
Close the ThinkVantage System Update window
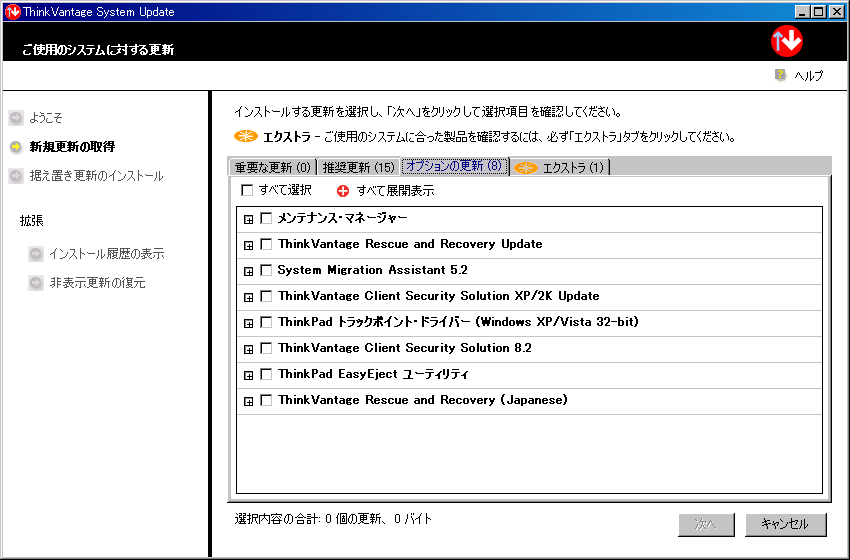point(837,11)
